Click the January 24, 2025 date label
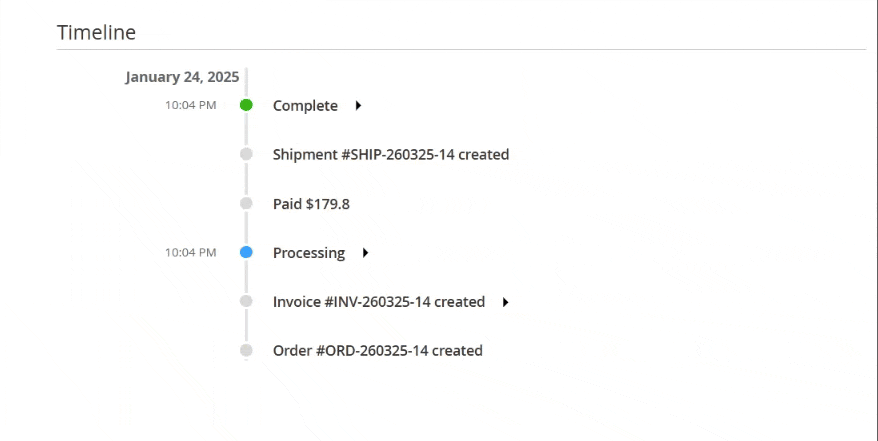This screenshot has height=441, width=878. pos(179,77)
